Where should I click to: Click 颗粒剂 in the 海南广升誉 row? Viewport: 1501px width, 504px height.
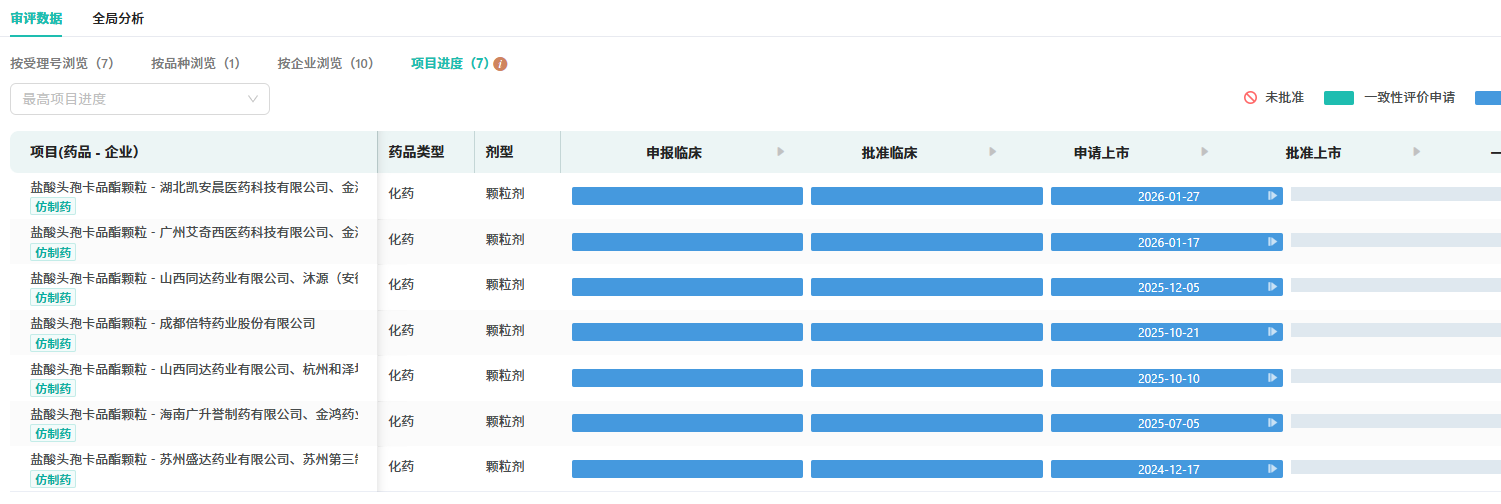[505, 421]
